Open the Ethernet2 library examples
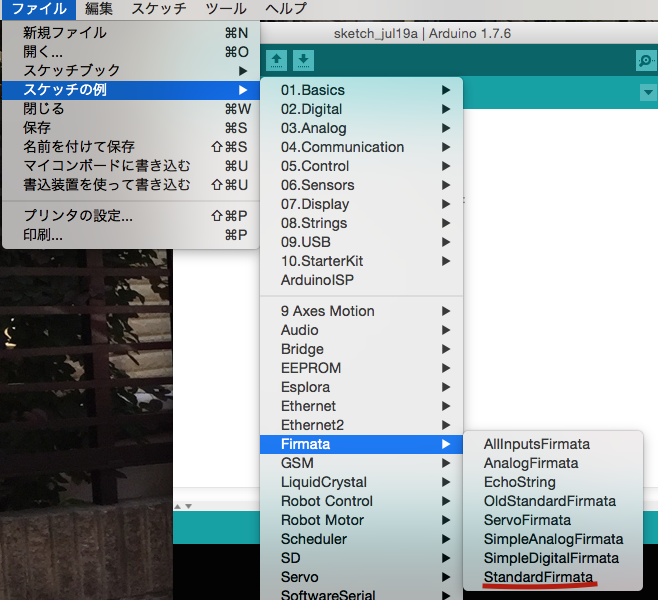658x600 pixels. pos(361,425)
